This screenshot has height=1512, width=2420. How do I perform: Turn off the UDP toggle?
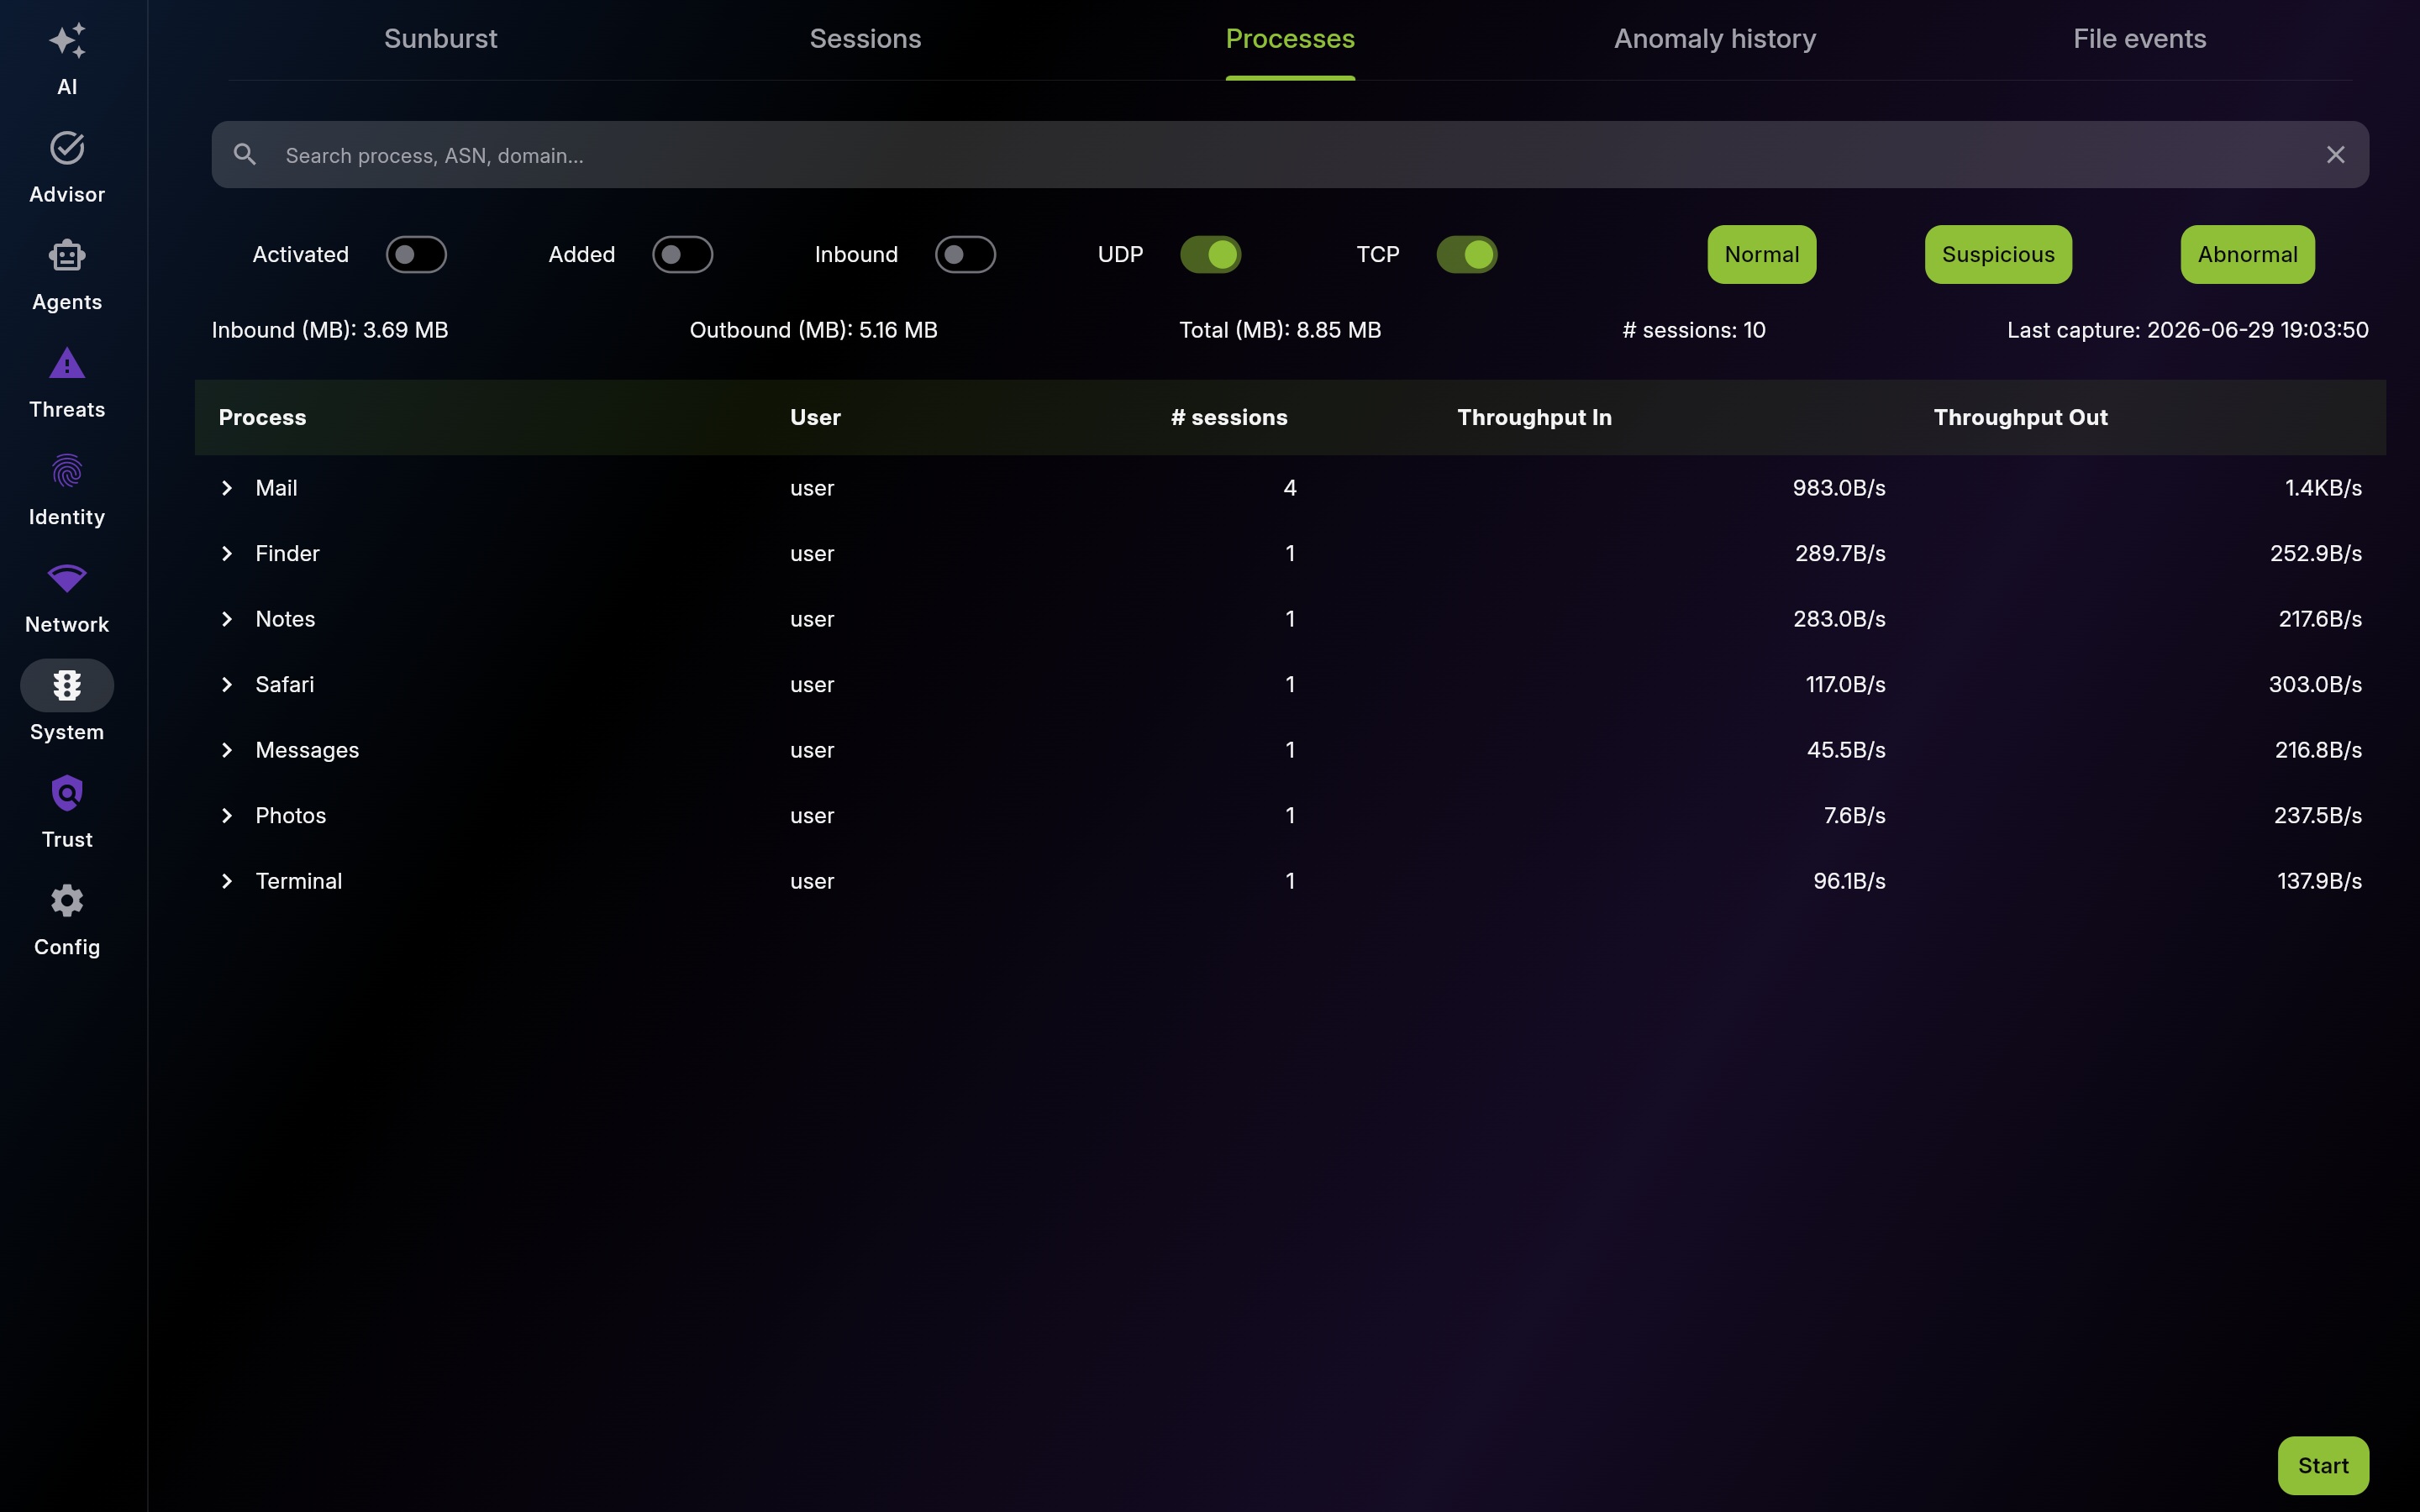pos(1210,255)
